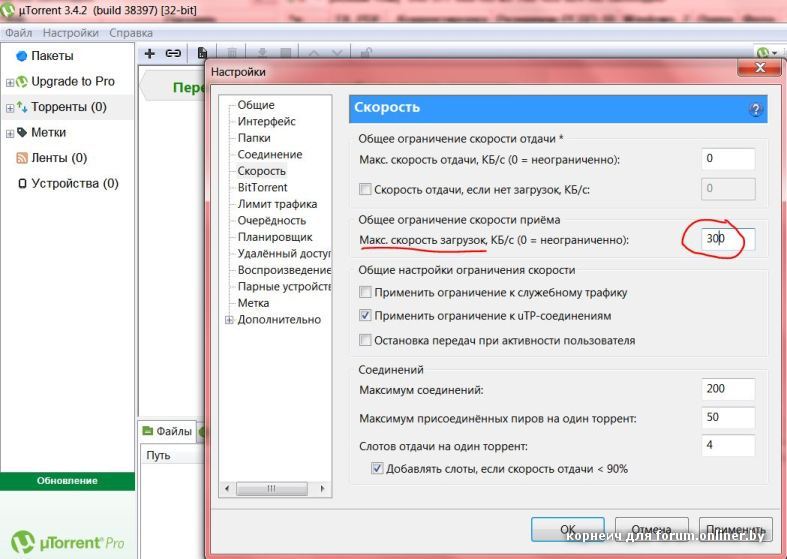Click the Макс. скорость загрузок field showing 300
The width and height of the screenshot is (787, 559).
[728, 239]
